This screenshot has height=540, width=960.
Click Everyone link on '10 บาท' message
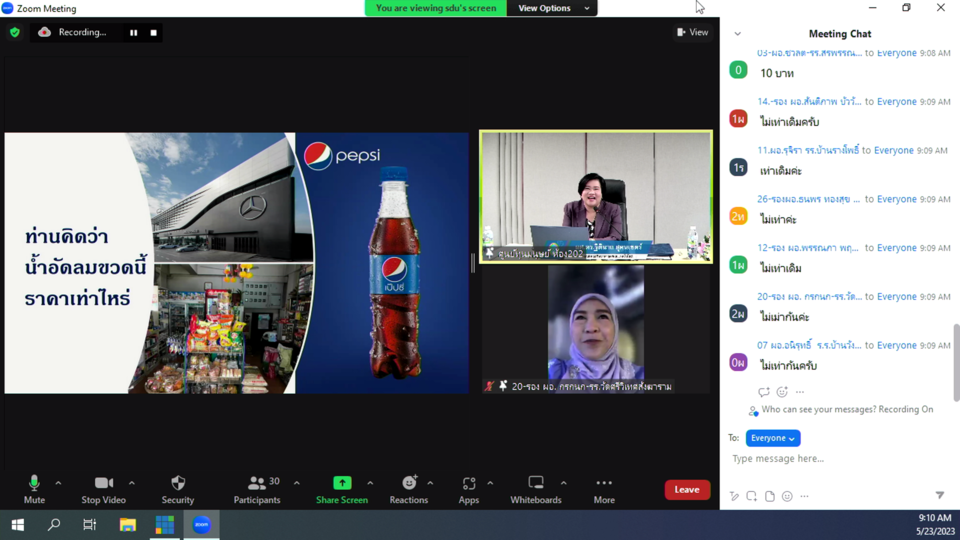[896, 53]
